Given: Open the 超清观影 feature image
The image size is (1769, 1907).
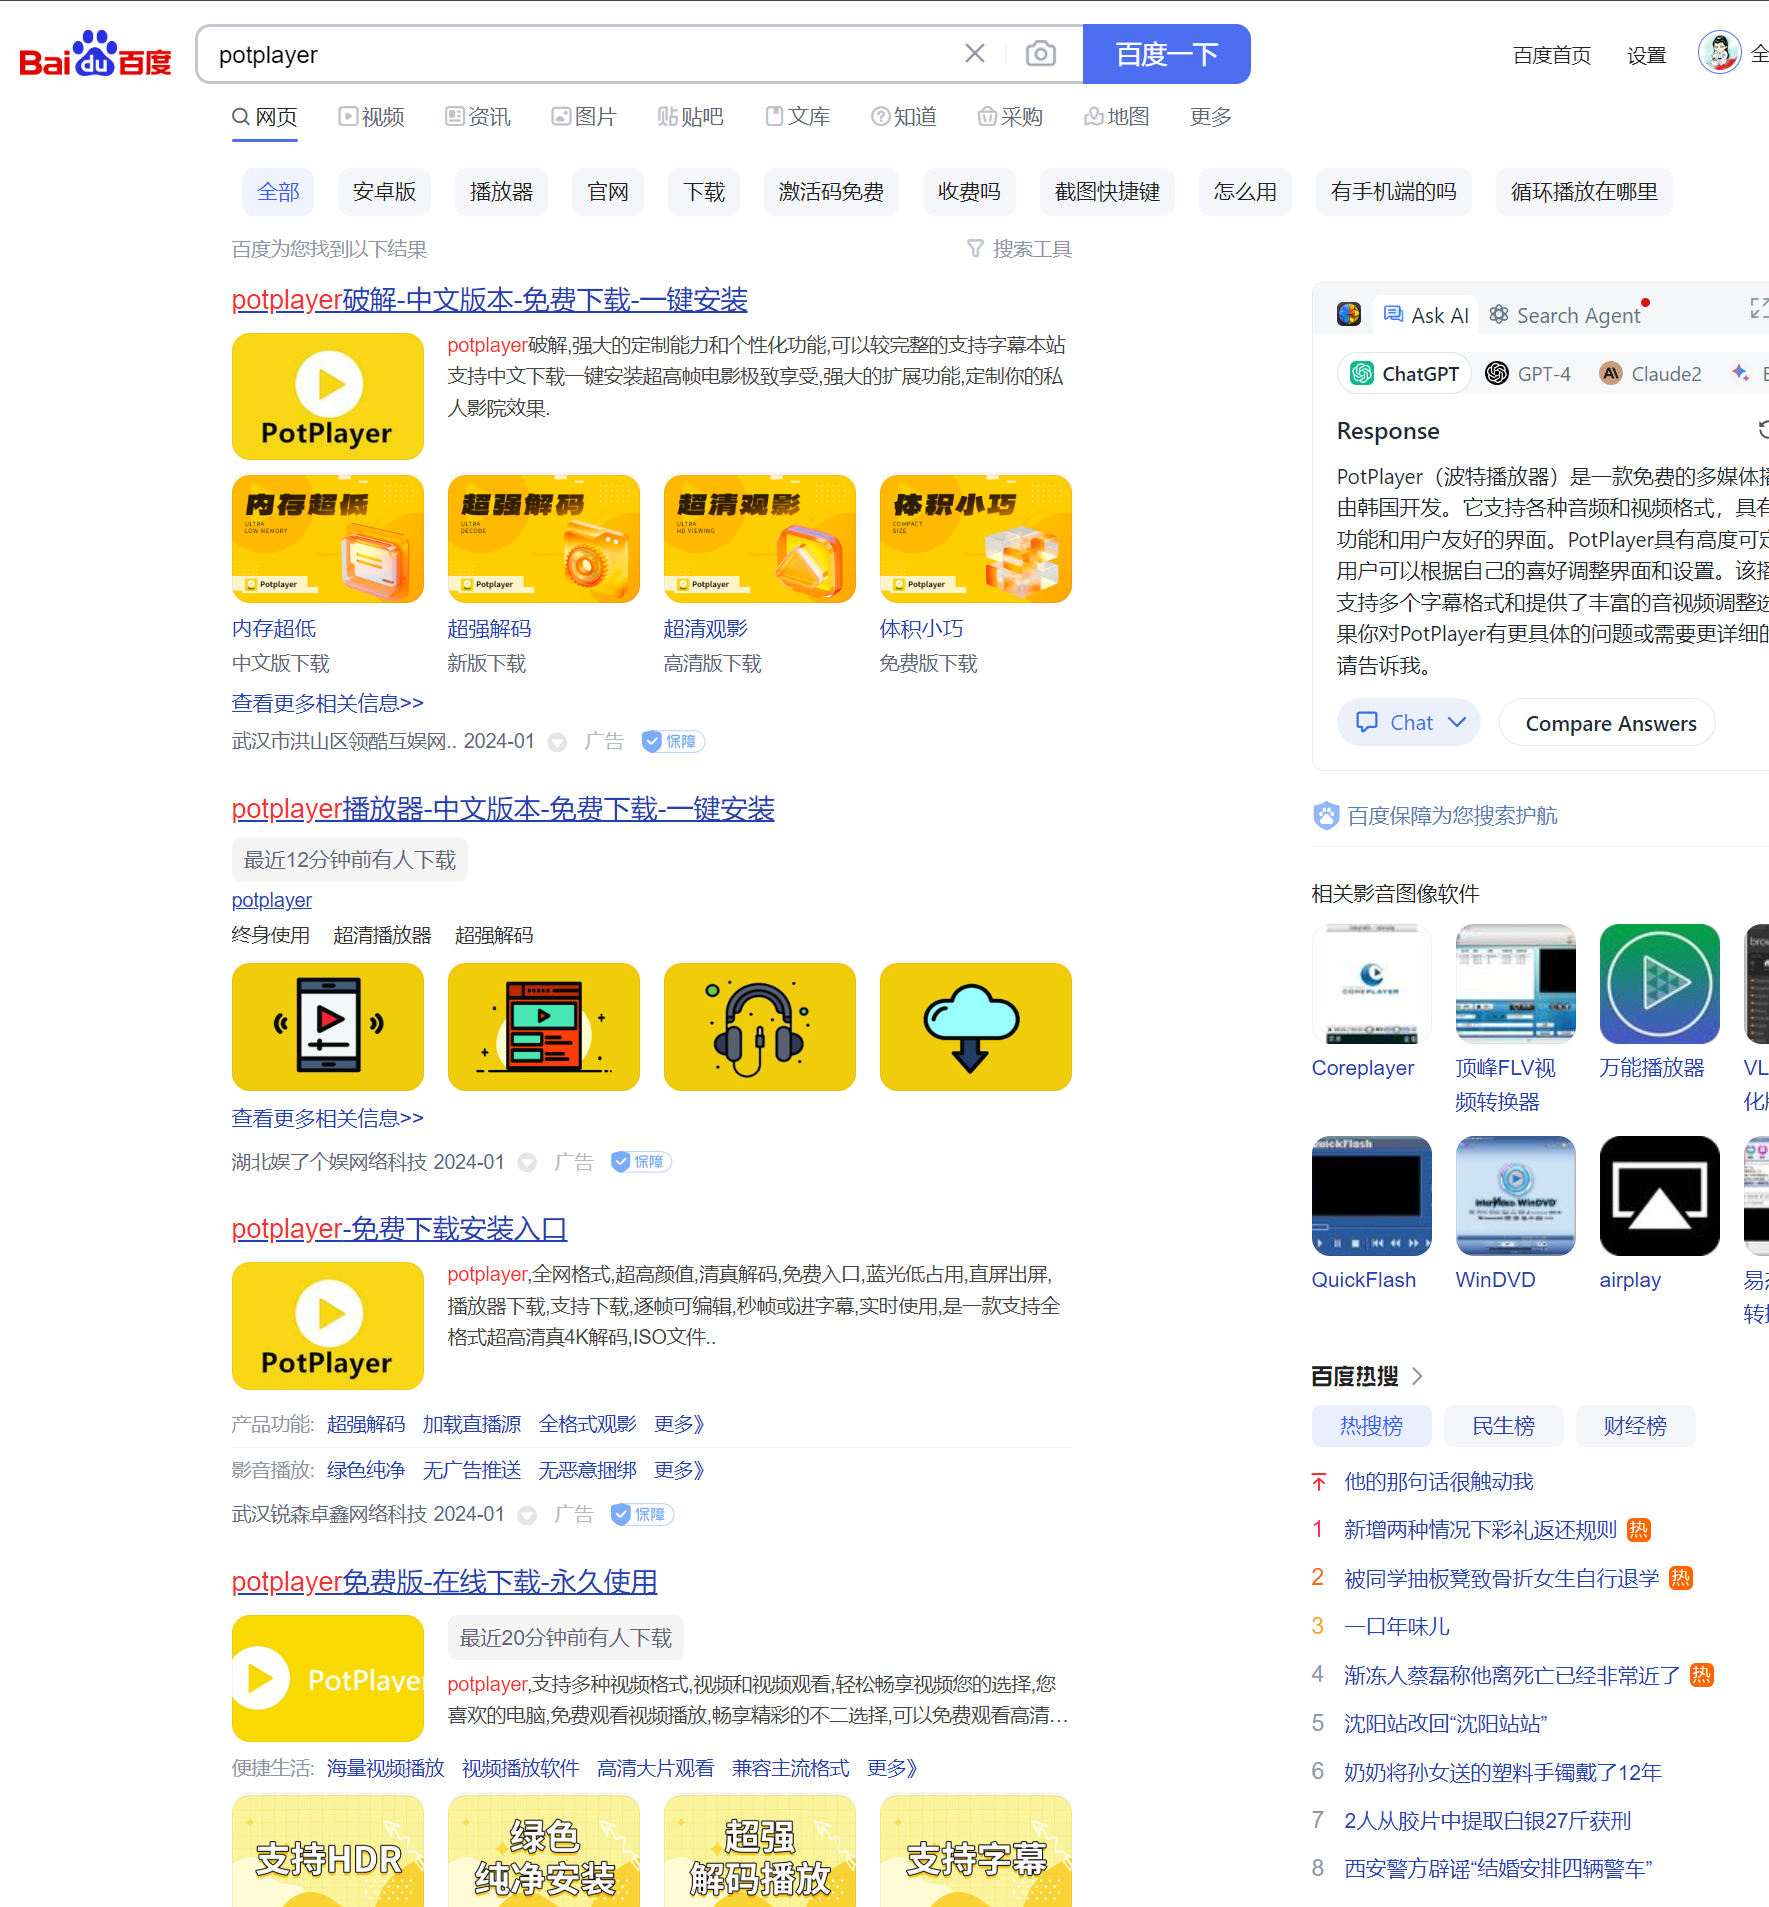Looking at the screenshot, I should (x=760, y=539).
